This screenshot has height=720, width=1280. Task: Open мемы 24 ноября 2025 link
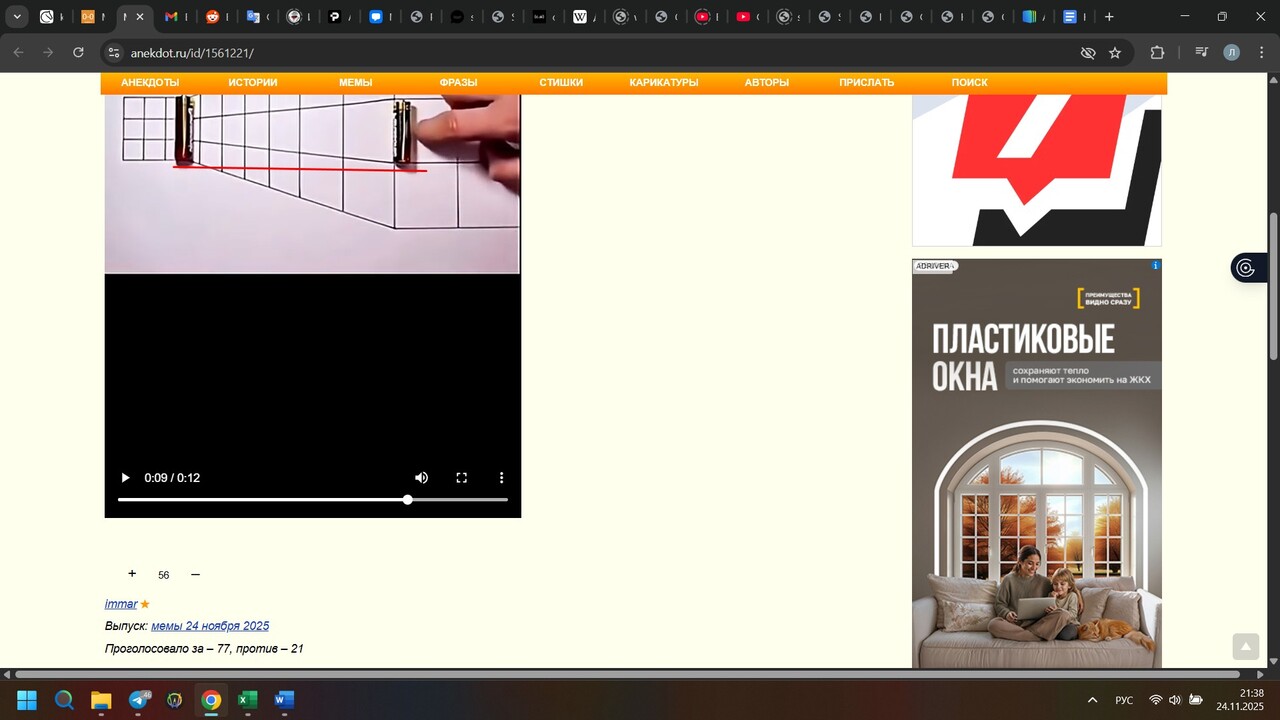coord(210,626)
